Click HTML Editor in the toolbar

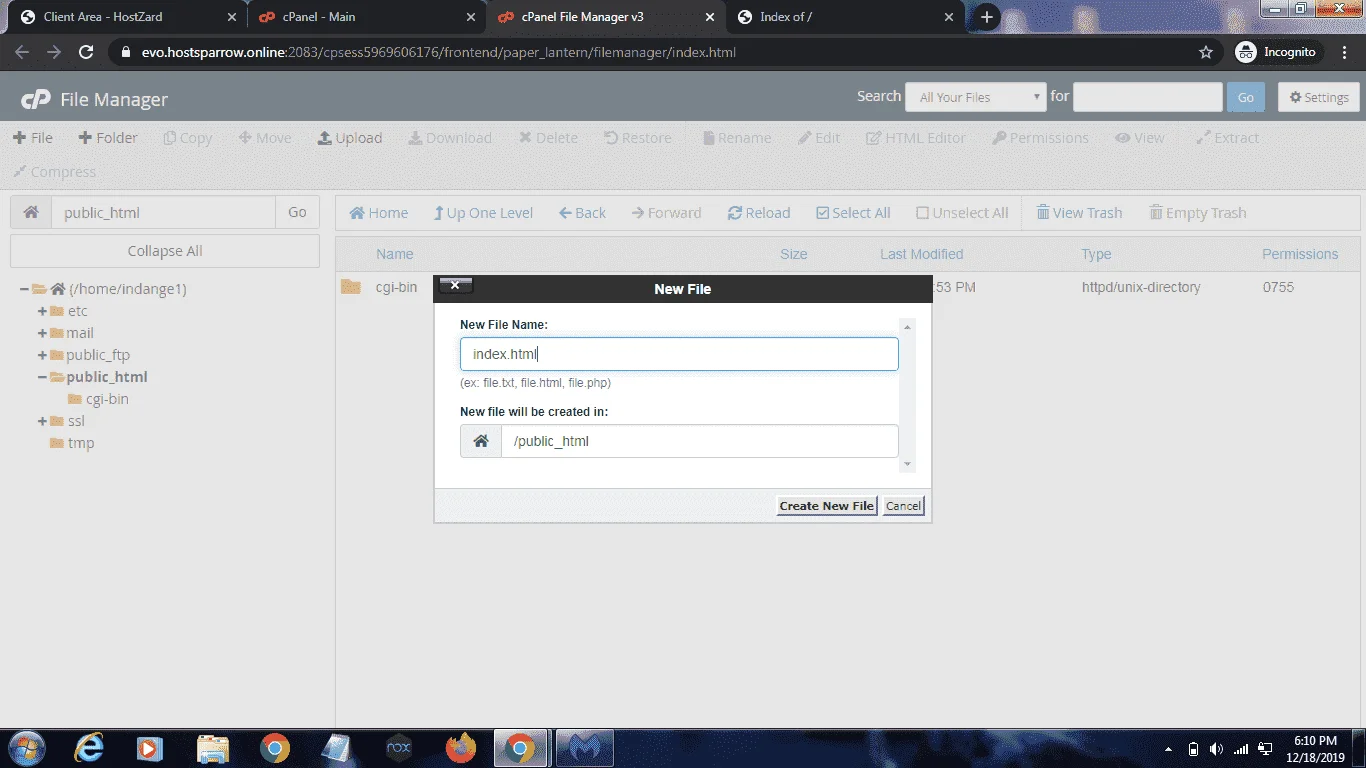(x=916, y=138)
